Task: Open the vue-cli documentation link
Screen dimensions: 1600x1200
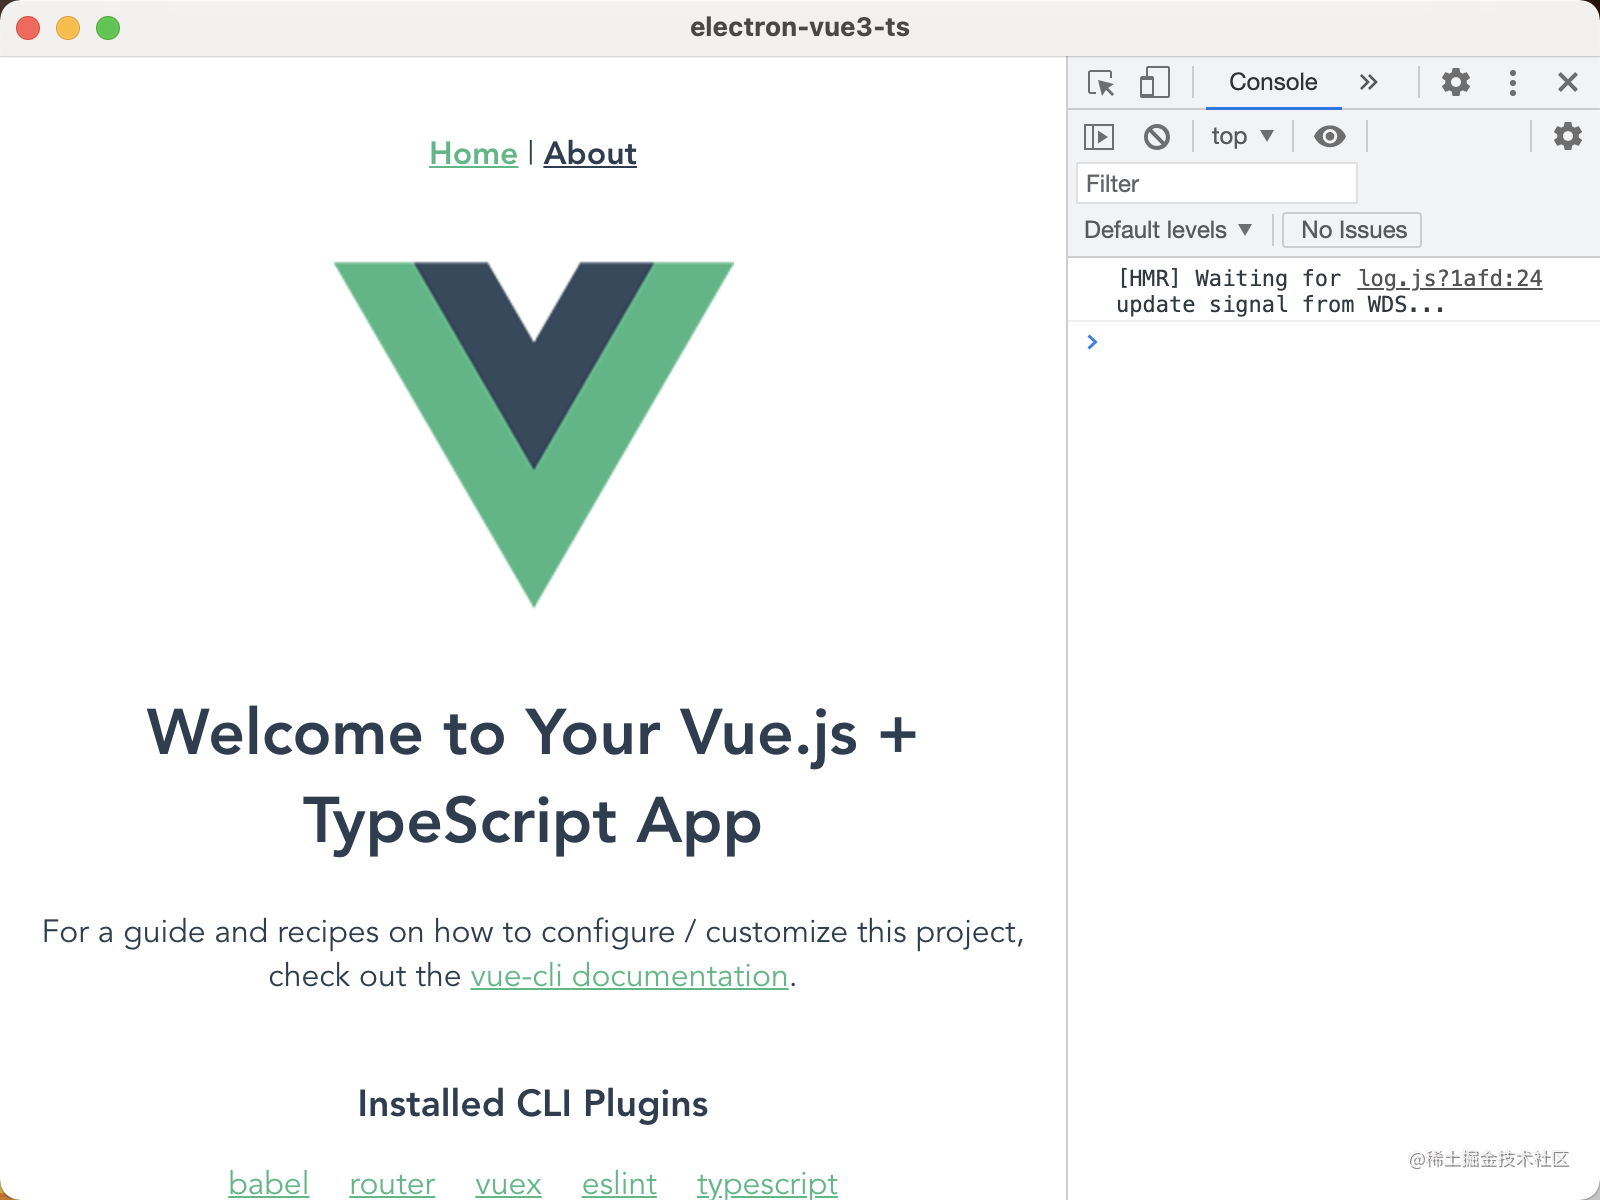Action: click(x=628, y=976)
